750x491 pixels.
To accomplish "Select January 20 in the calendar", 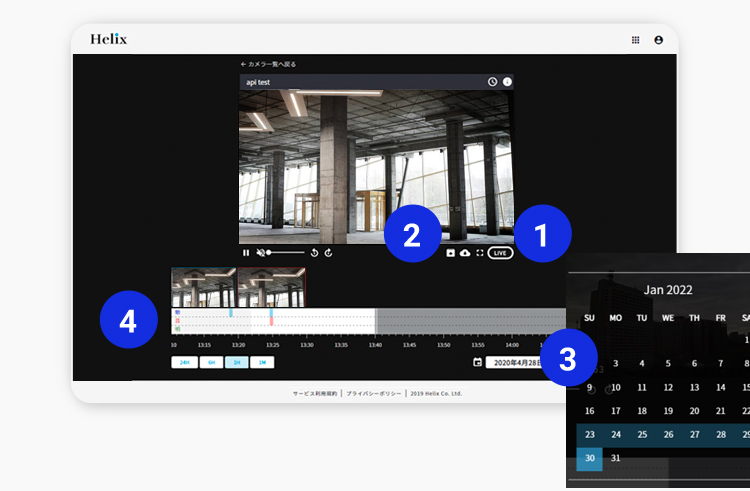I will click(695, 411).
